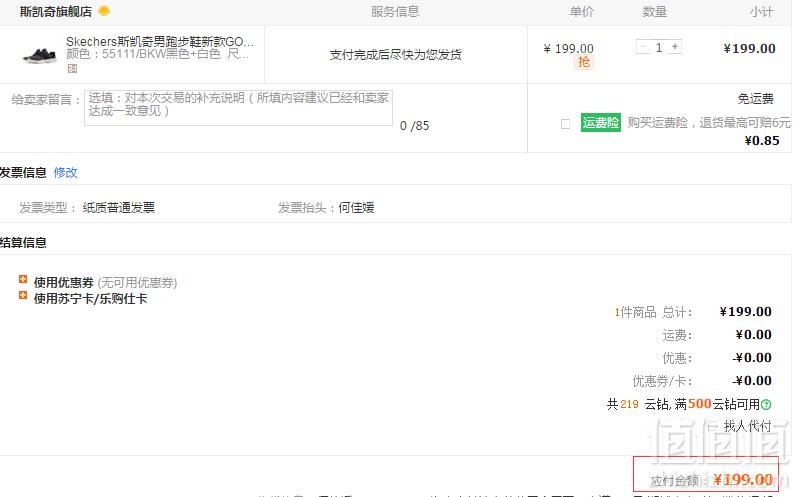The width and height of the screenshot is (798, 497).
Task: Increase quantity with the plus button
Action: coord(675,47)
